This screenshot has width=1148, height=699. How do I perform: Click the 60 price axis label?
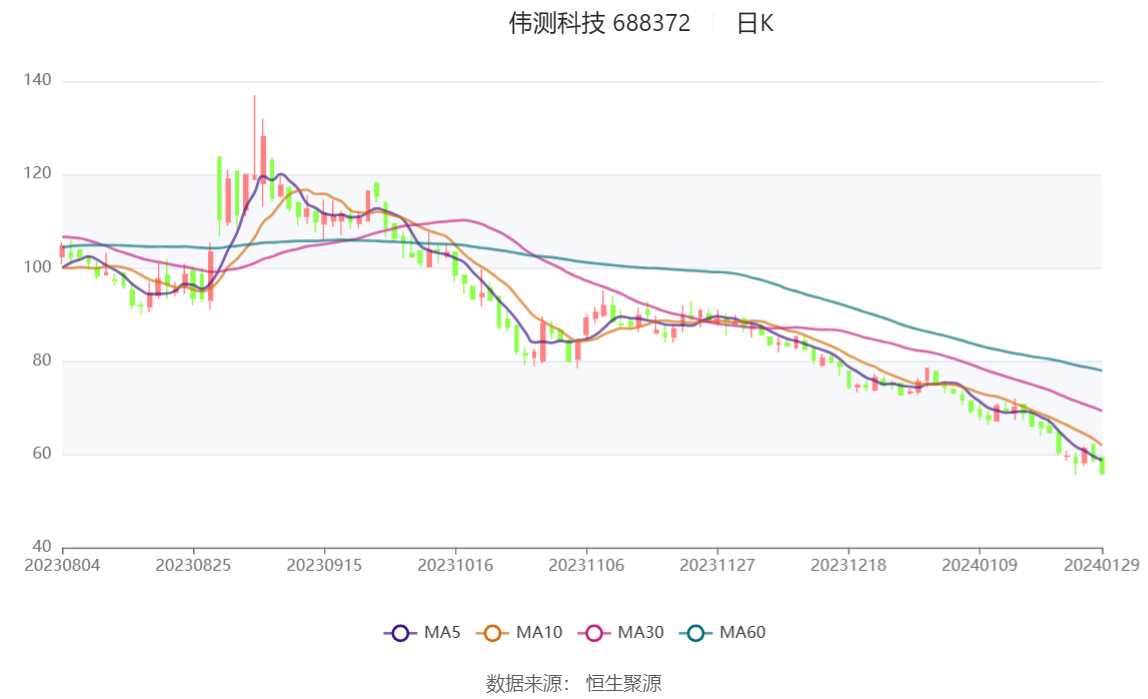pyautogui.click(x=42, y=454)
